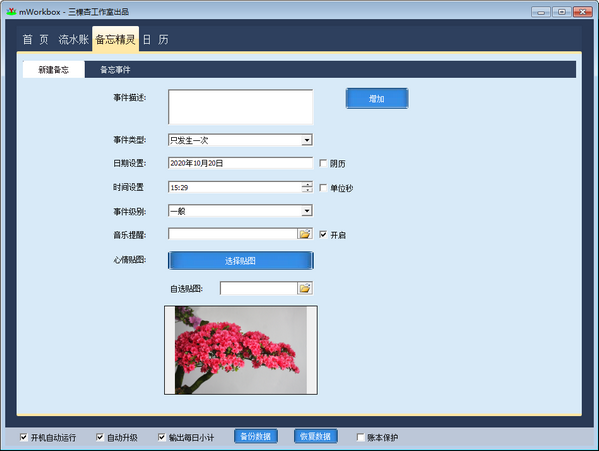This screenshot has width=599, height=451.
Task: Close the mWorkbox window
Action: [583, 12]
